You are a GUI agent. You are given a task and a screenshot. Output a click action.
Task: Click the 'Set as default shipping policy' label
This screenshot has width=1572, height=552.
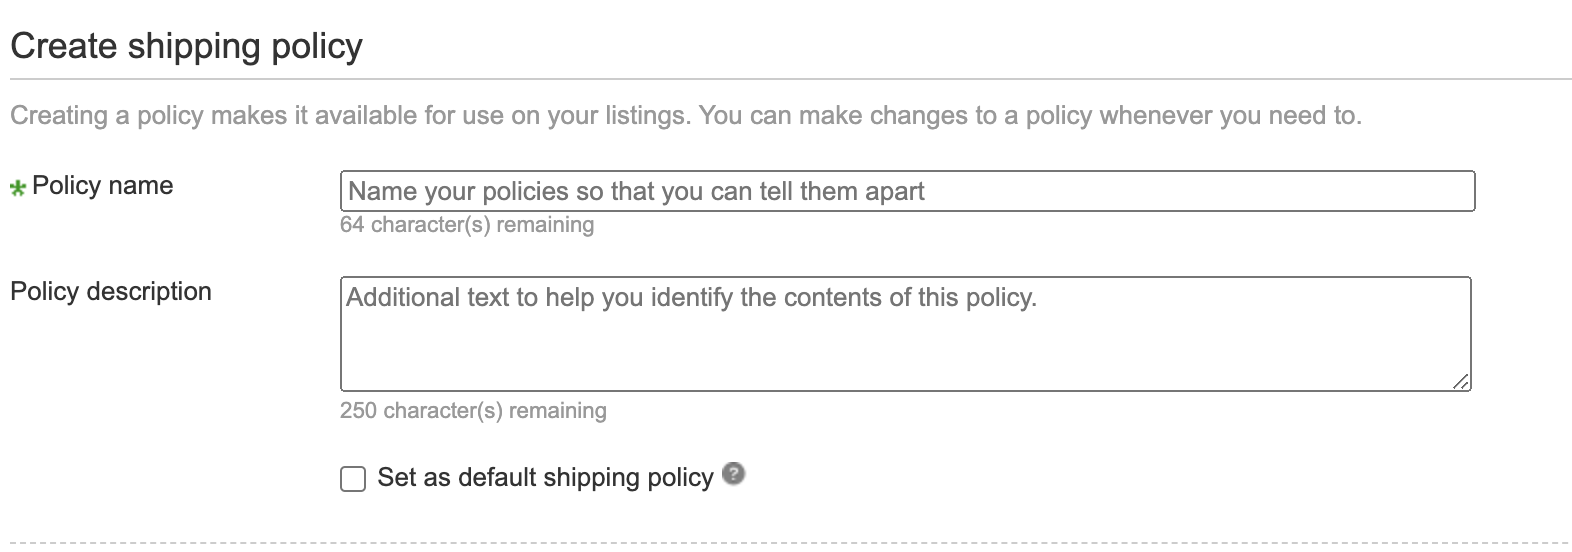click(545, 478)
